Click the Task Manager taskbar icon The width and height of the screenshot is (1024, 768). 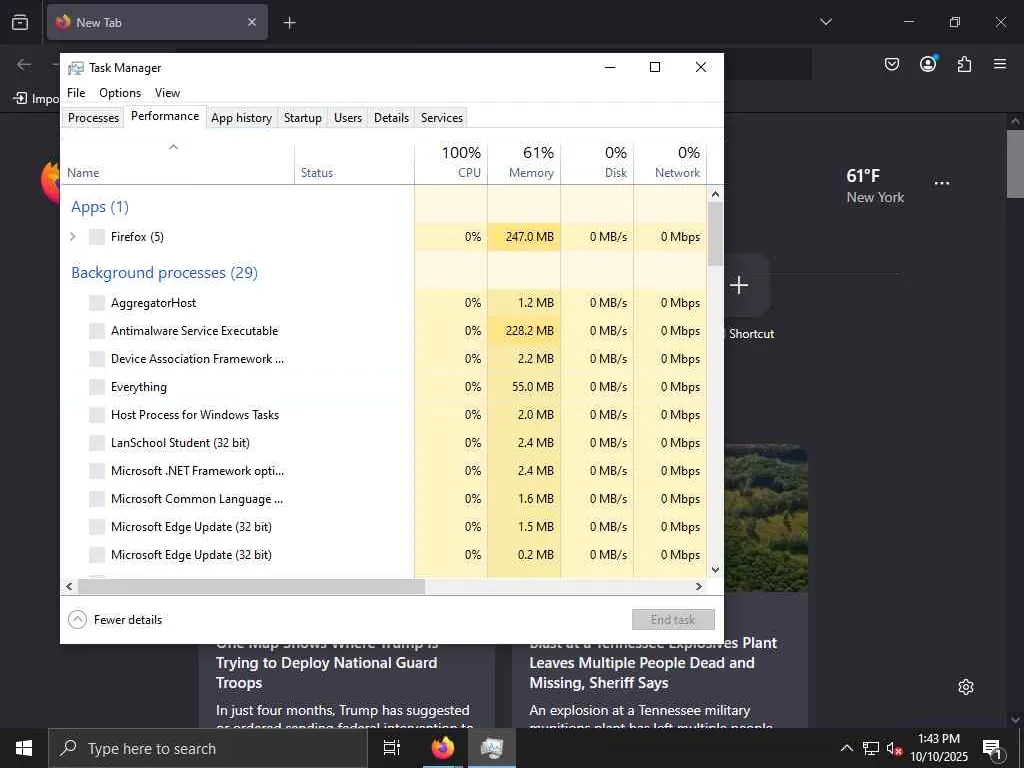tap(492, 748)
